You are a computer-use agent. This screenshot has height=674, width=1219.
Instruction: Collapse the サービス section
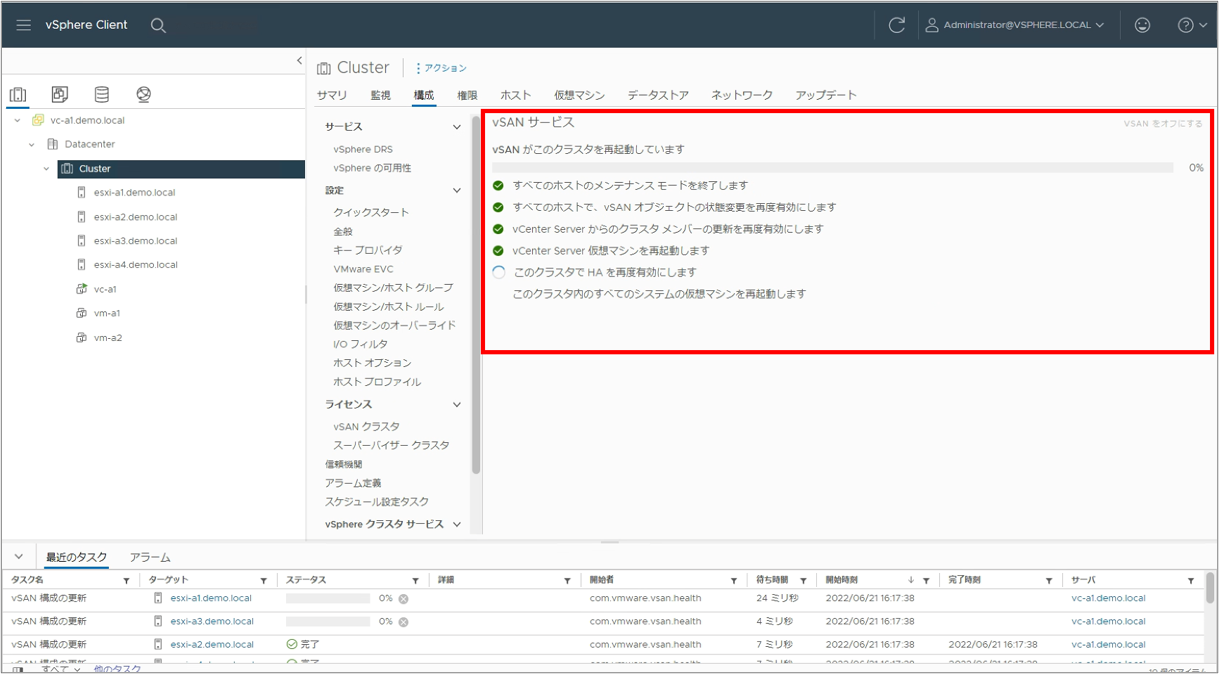coord(457,127)
